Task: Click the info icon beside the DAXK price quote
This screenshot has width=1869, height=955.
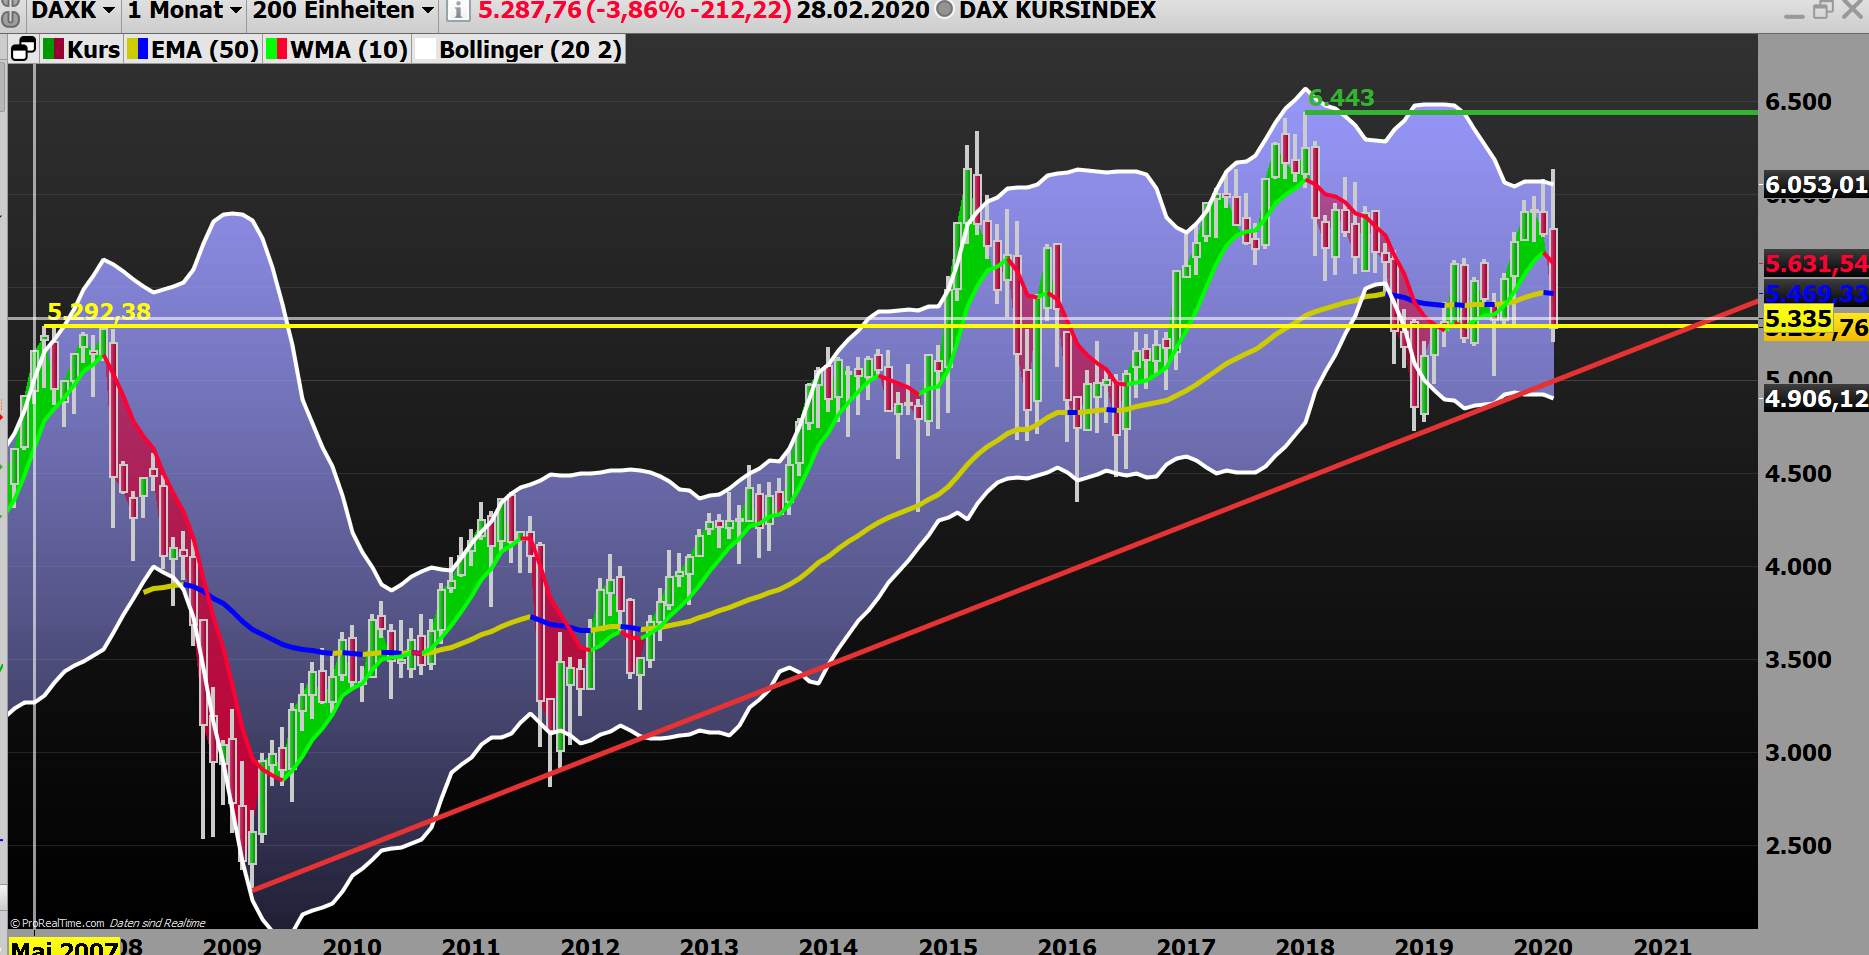Action: [458, 11]
